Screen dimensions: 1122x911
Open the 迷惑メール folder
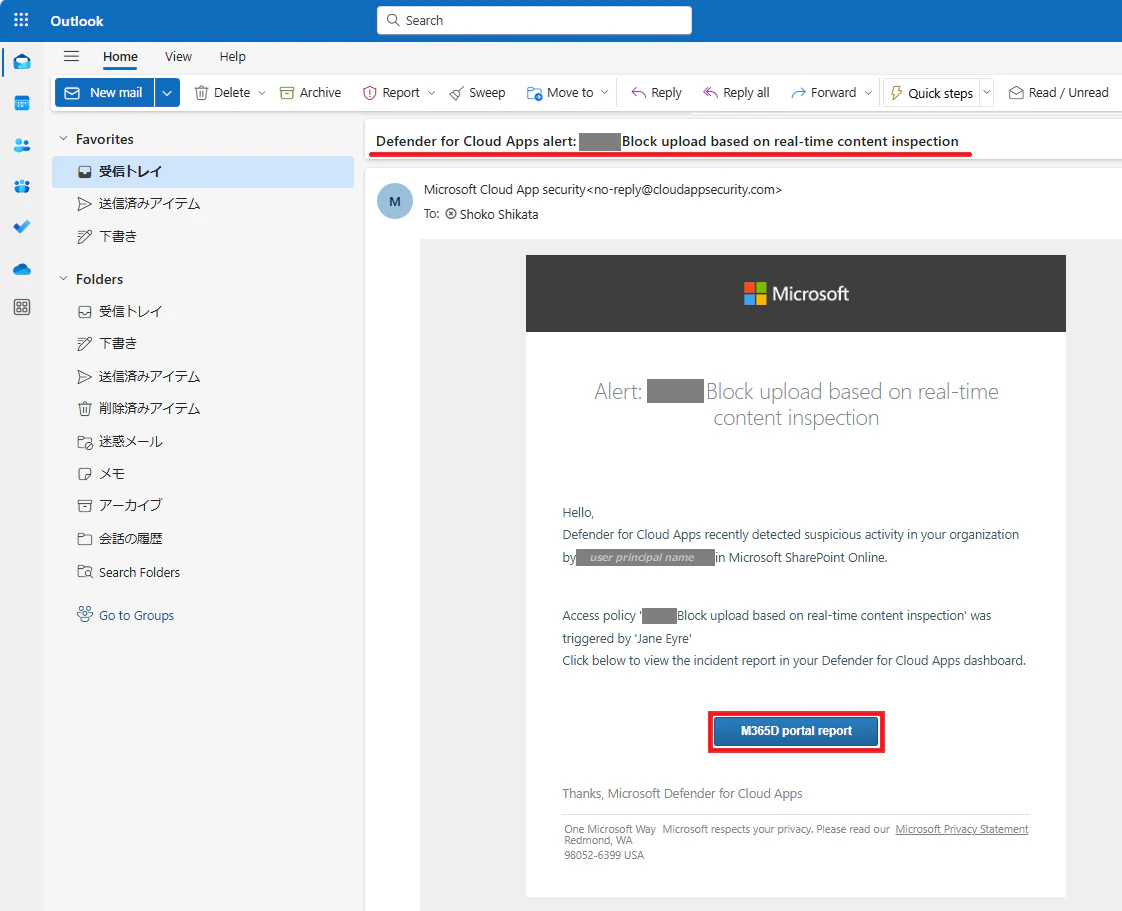[x=203, y=442]
